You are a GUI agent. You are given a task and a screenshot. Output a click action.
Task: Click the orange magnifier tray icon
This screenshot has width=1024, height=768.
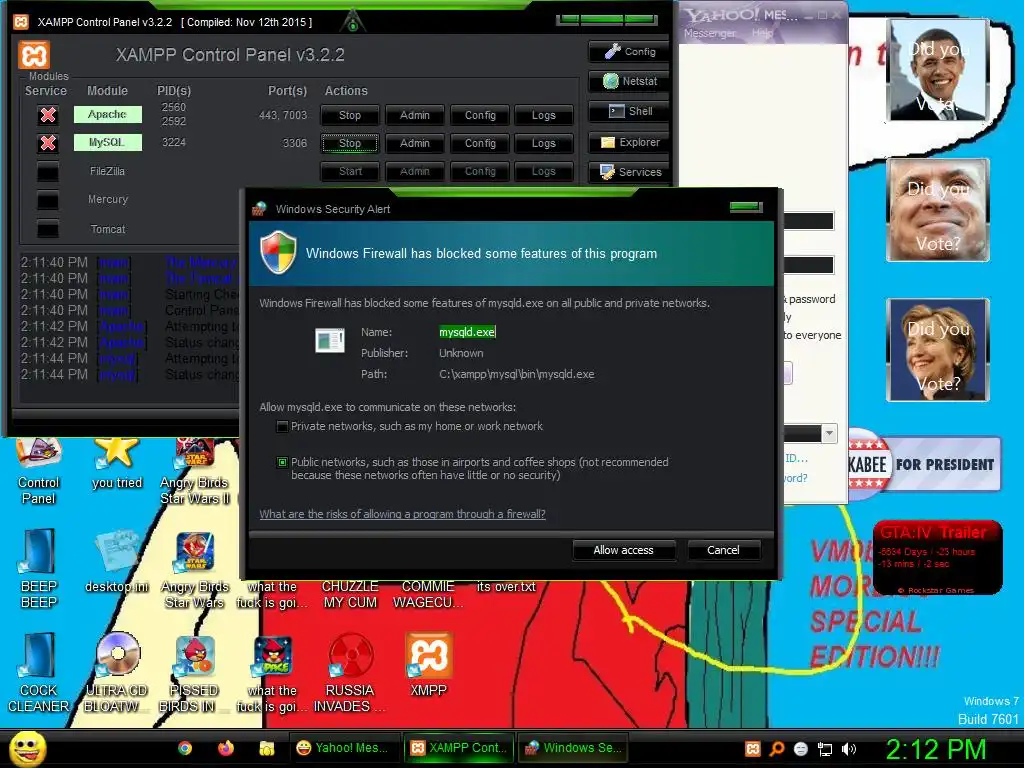coord(777,749)
